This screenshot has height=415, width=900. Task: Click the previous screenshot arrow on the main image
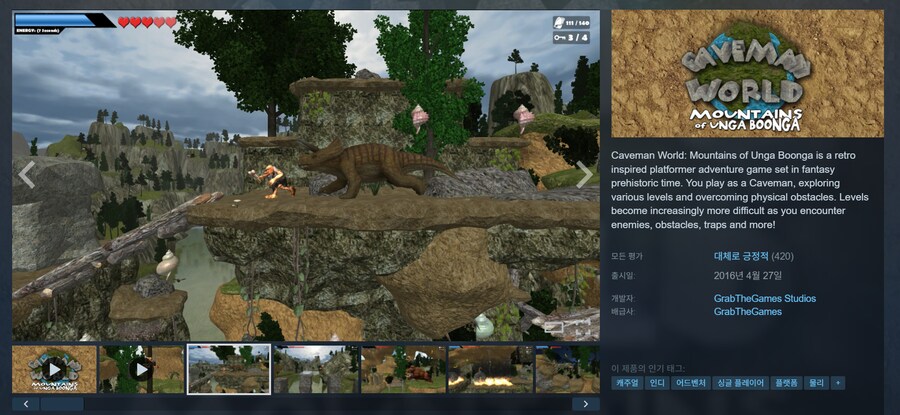click(x=27, y=175)
